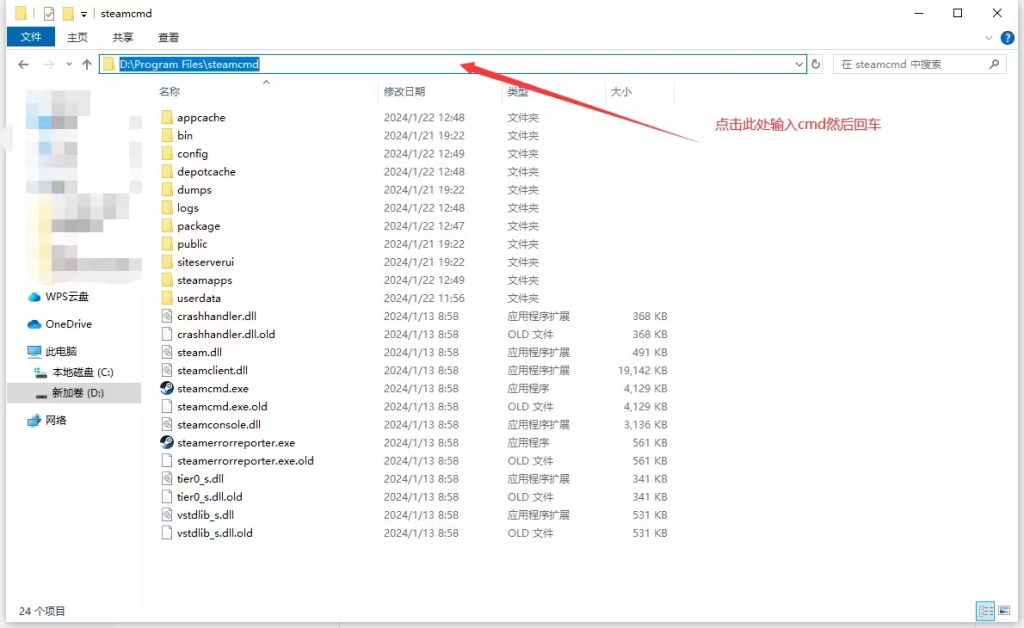Image resolution: width=1024 pixels, height=628 pixels.
Task: Sort by 大小 column header
Action: pos(621,92)
